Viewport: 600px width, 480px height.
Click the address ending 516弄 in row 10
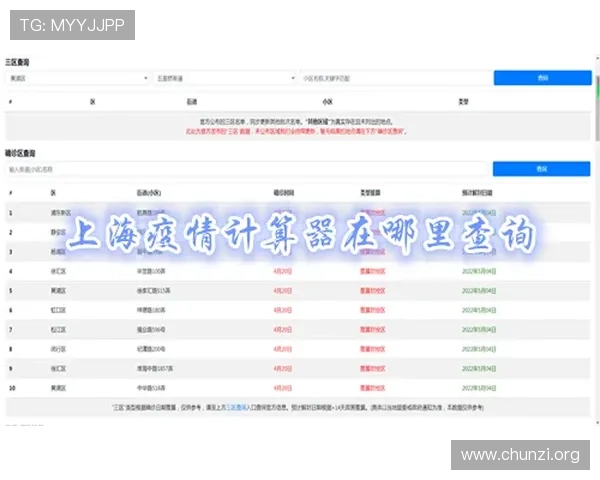click(151, 388)
